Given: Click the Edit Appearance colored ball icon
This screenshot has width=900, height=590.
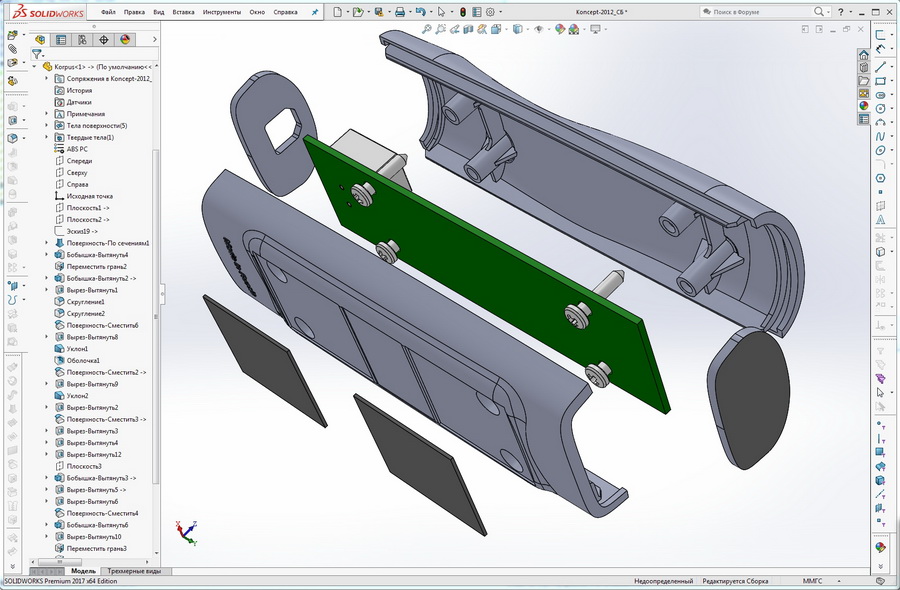Looking at the screenshot, I should coord(558,31).
